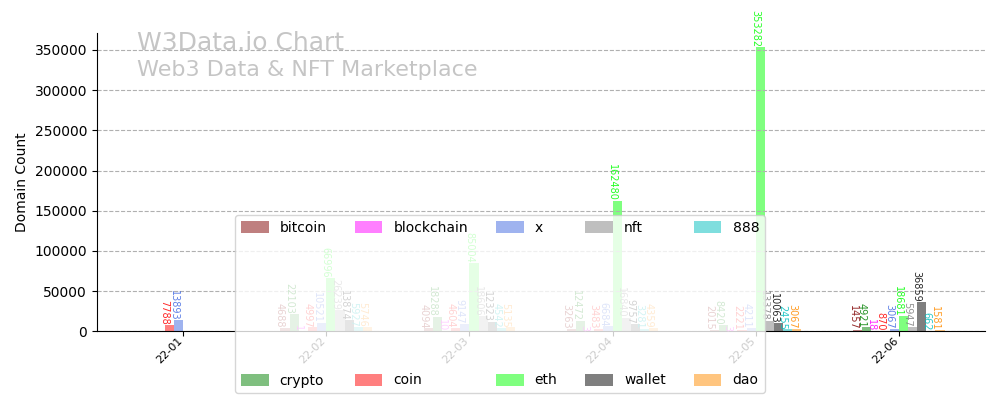This screenshot has width=1000, height=400.
Task: Click the tallest eth bar labeled 353282
Action: (760, 190)
